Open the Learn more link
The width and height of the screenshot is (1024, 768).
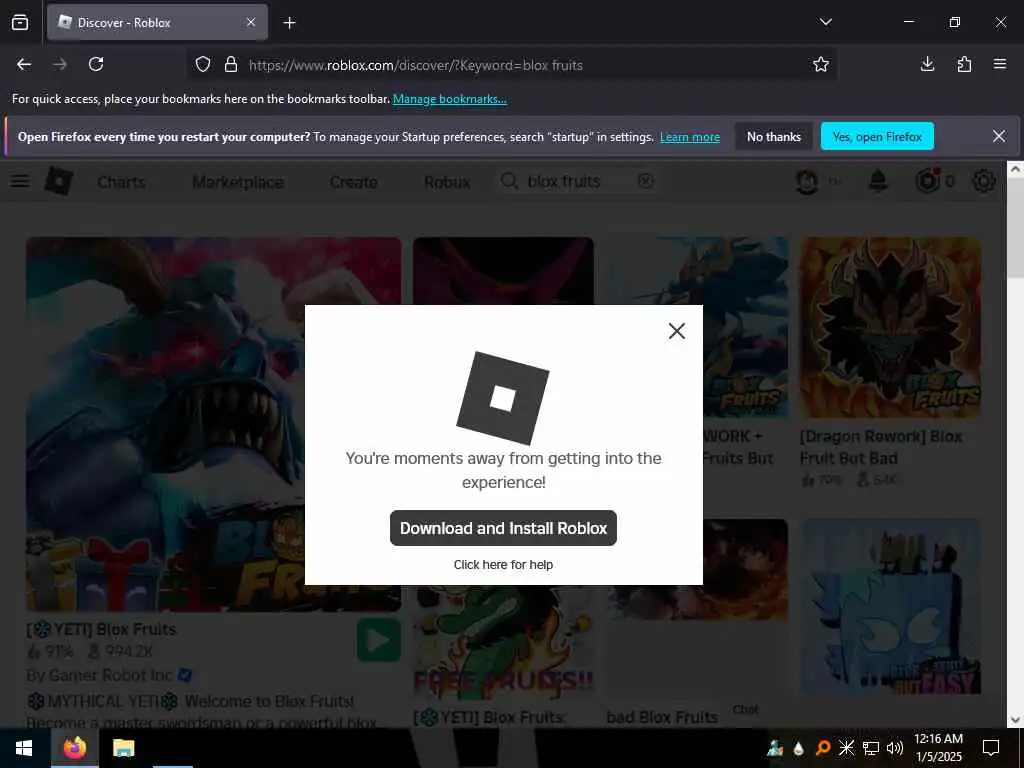point(690,137)
